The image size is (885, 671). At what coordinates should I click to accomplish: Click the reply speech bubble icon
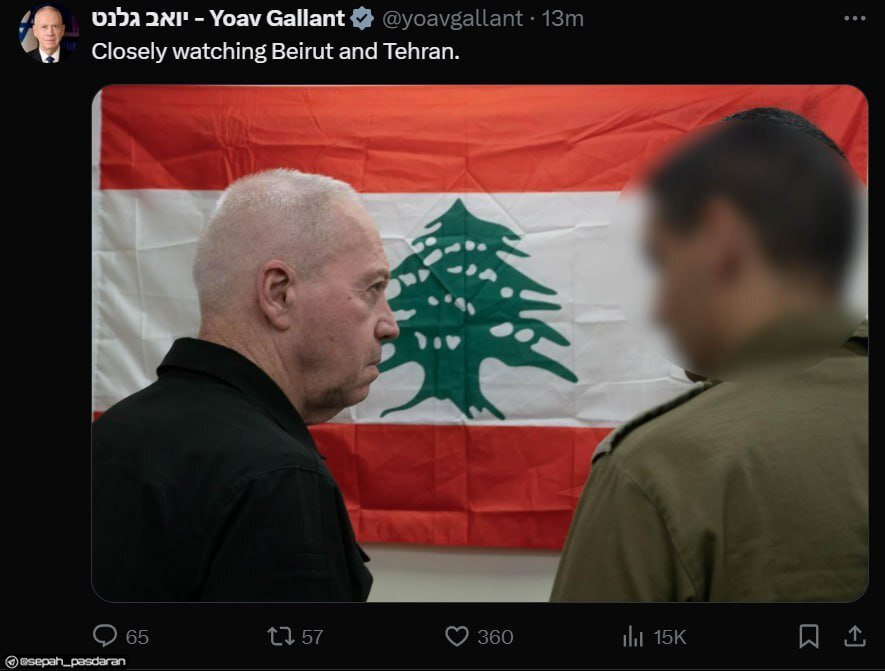(x=105, y=635)
